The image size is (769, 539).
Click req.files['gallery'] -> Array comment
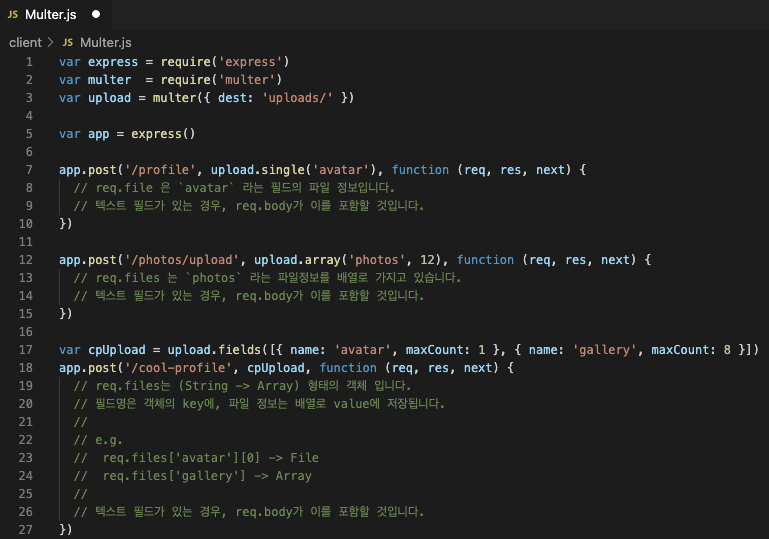pyautogui.click(x=193, y=476)
